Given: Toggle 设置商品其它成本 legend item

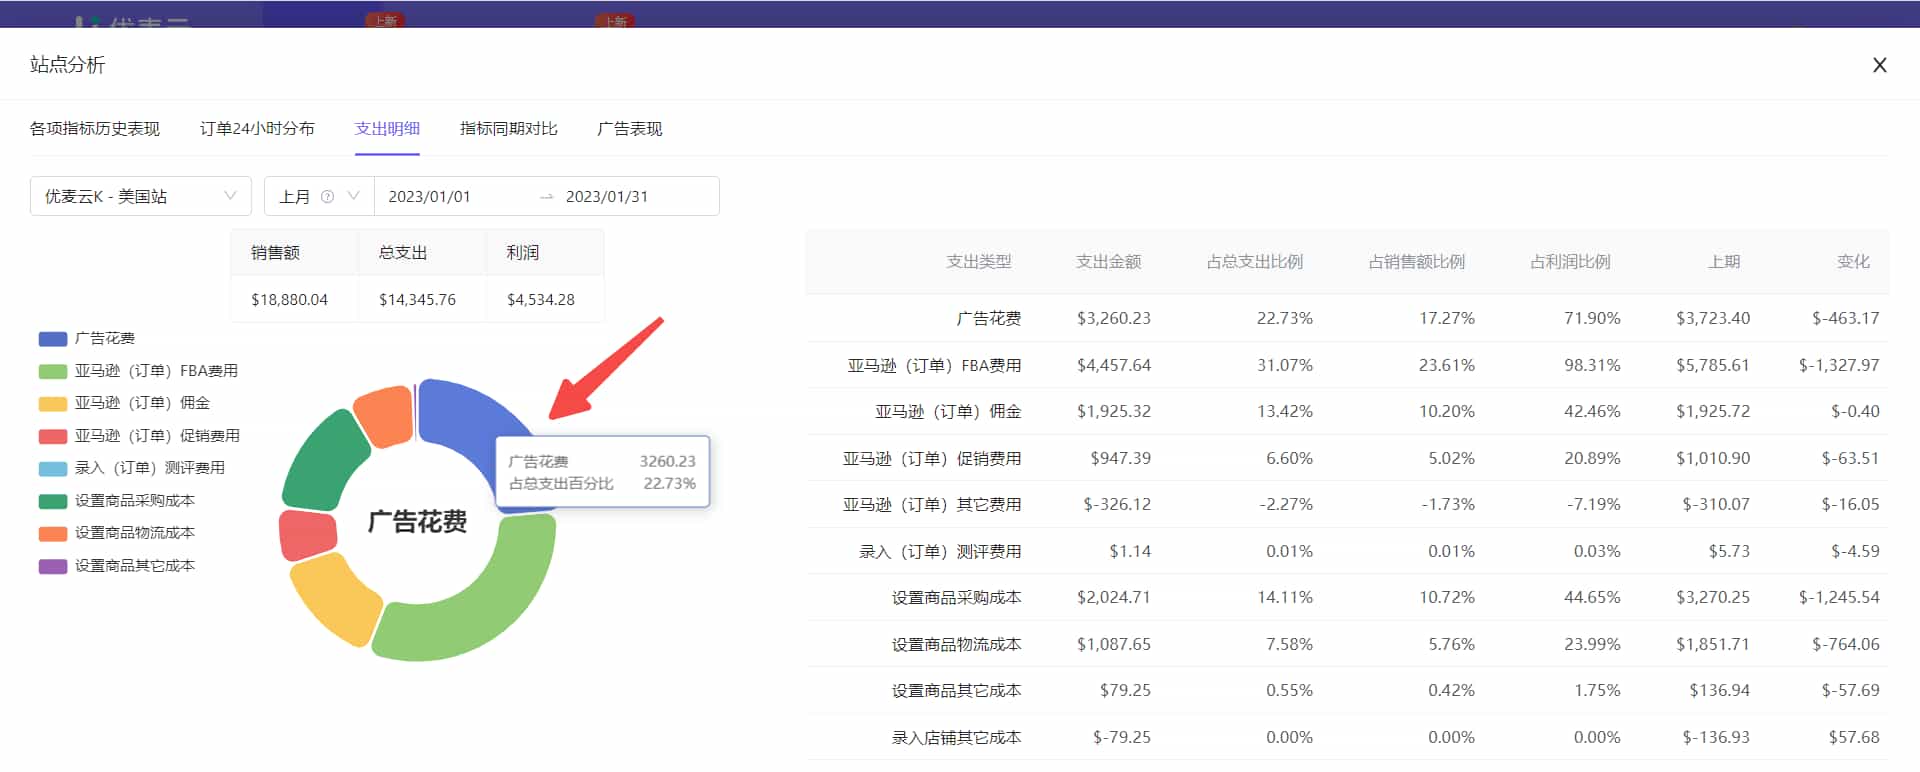Looking at the screenshot, I should (117, 566).
